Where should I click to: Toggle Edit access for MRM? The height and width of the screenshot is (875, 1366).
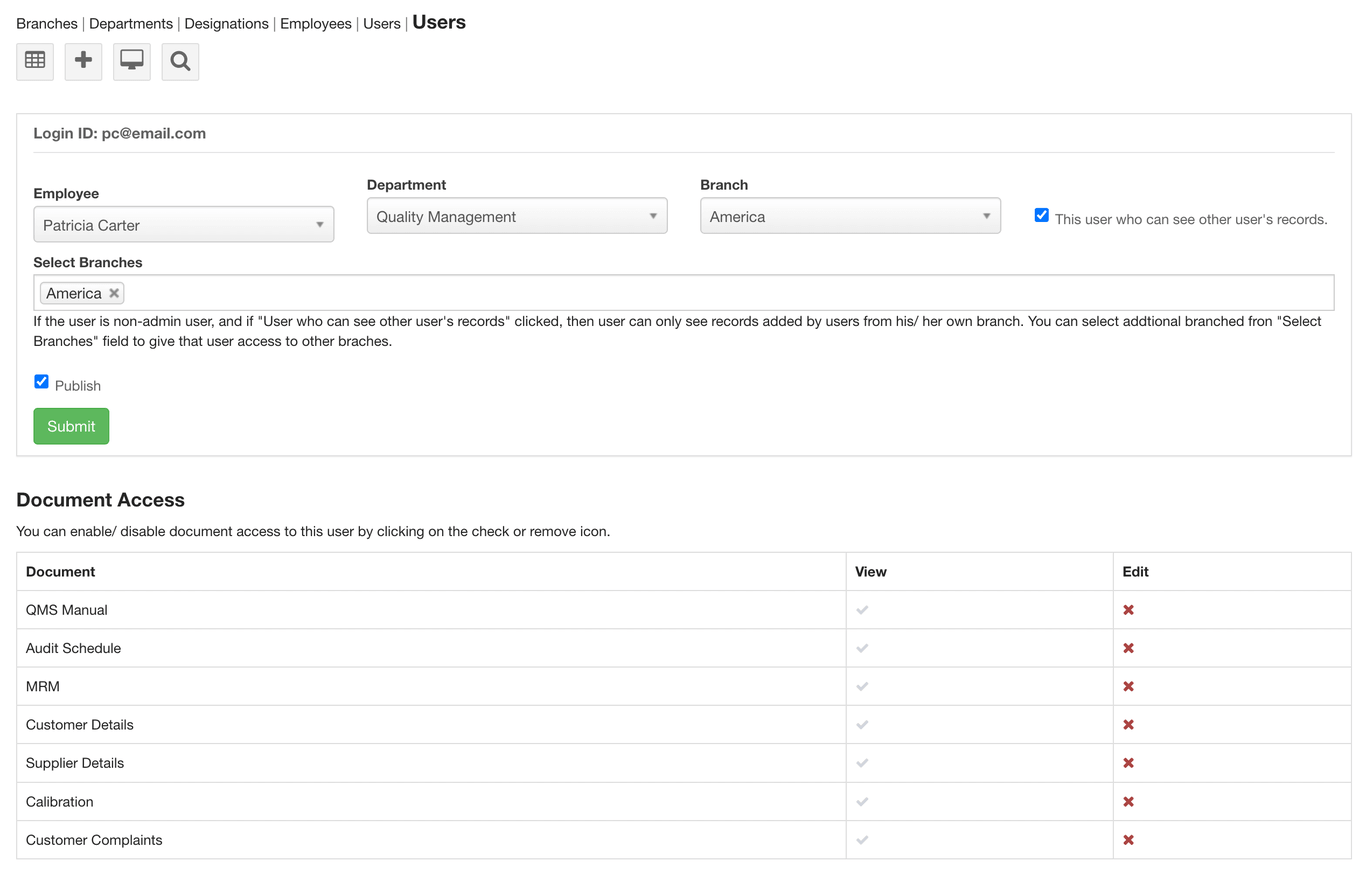coord(1128,687)
